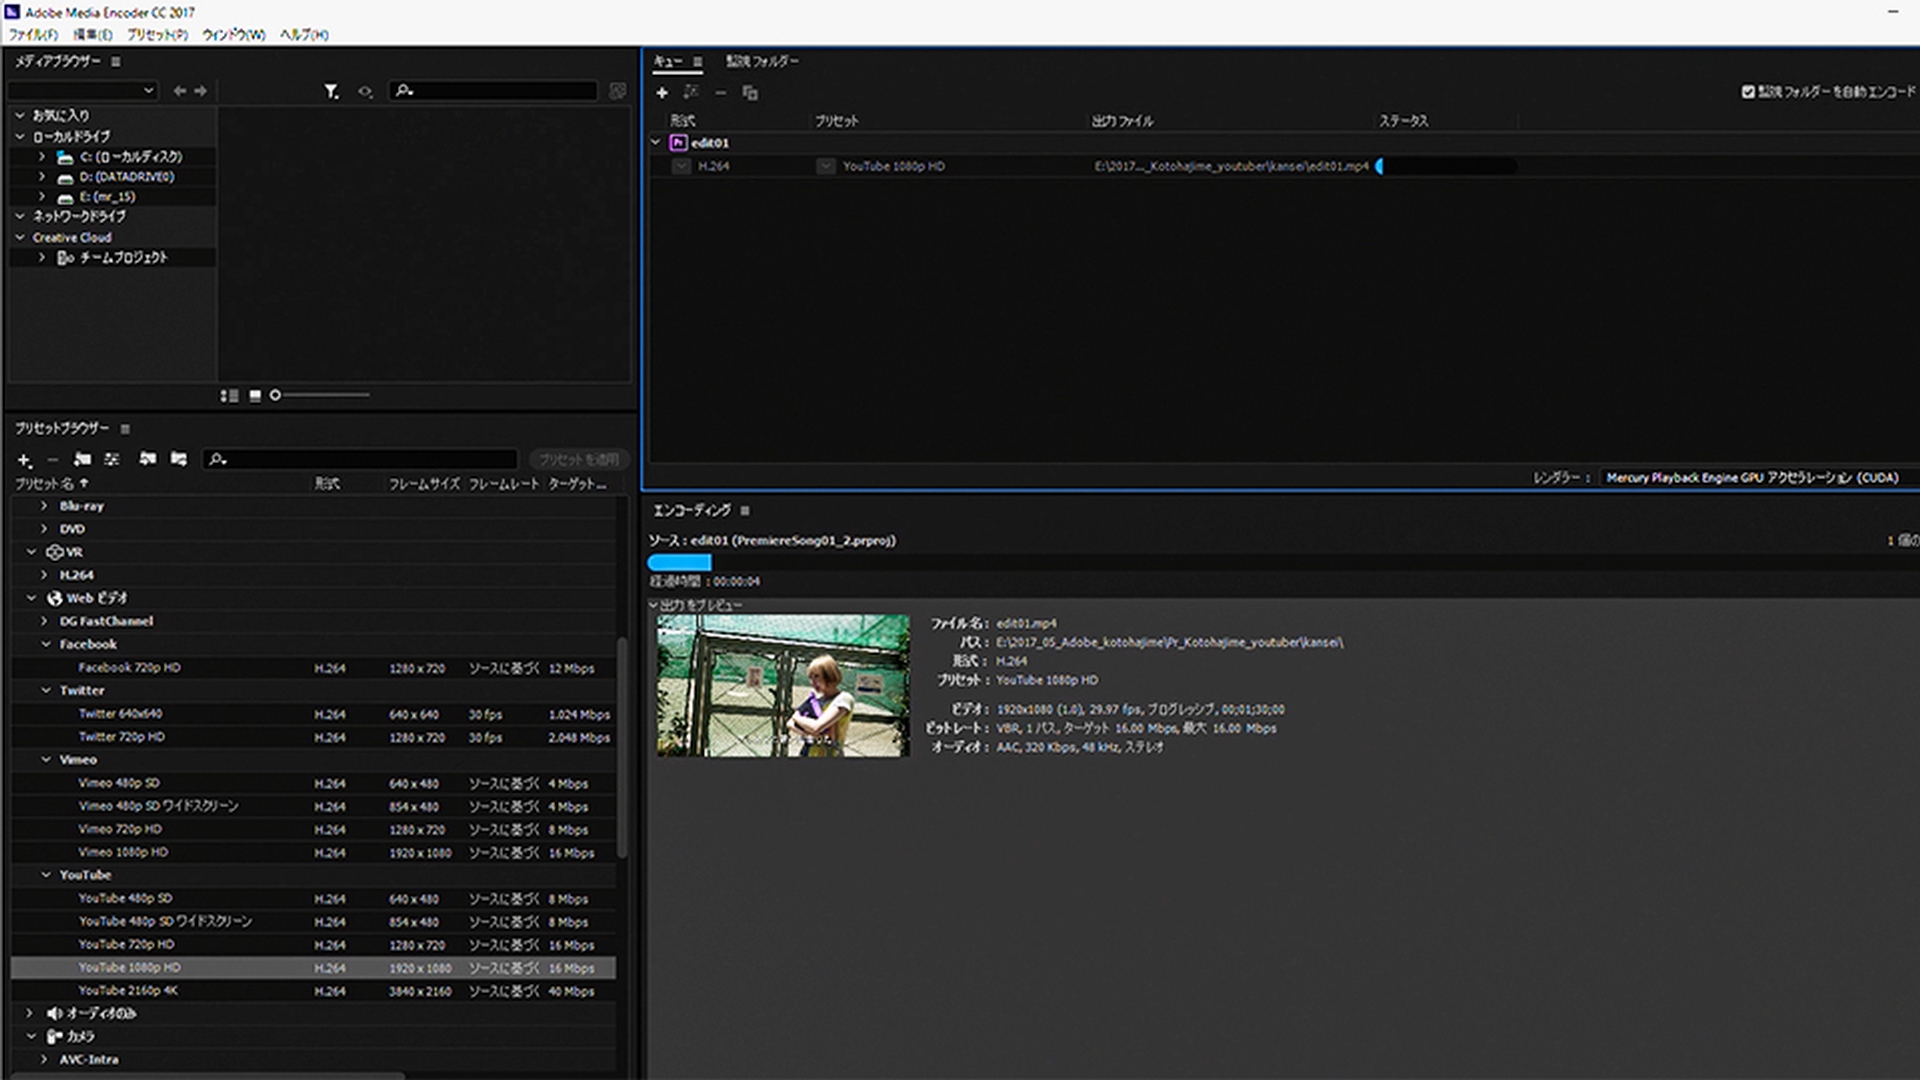The height and width of the screenshot is (1080, 1920).
Task: Switch media browser to list view
Action: pyautogui.click(x=230, y=396)
